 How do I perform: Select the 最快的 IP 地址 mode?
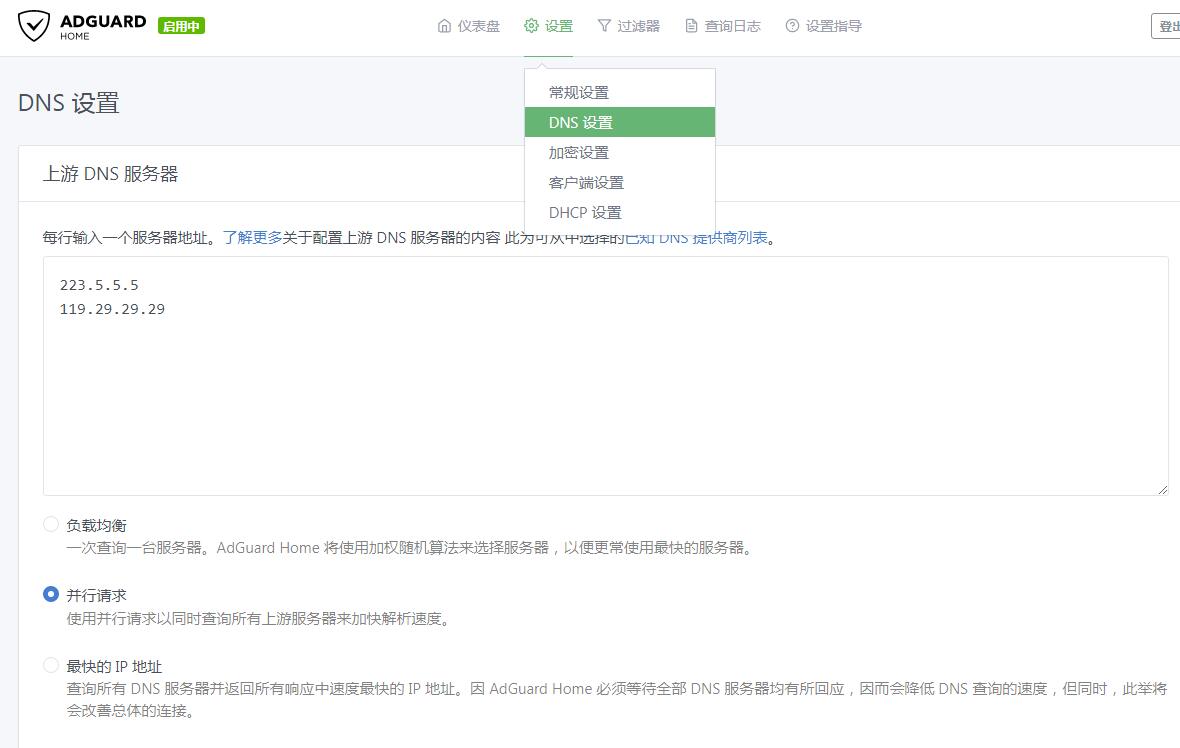click(x=51, y=664)
